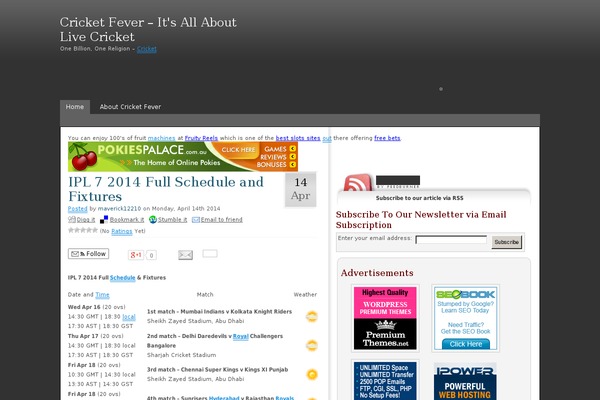Open IPL 7 2014 Full Schedule article title

point(166,189)
